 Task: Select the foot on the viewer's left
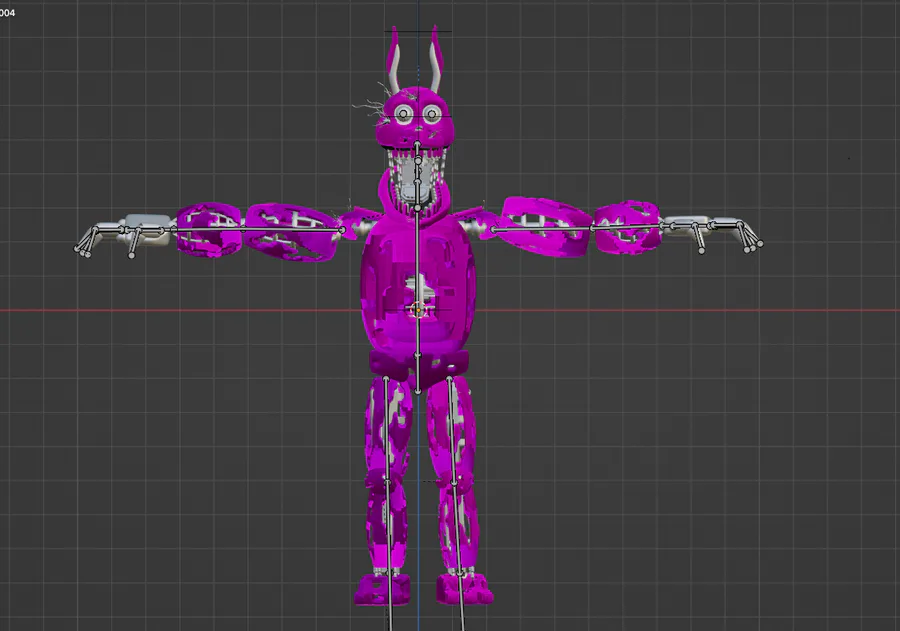pos(382,589)
